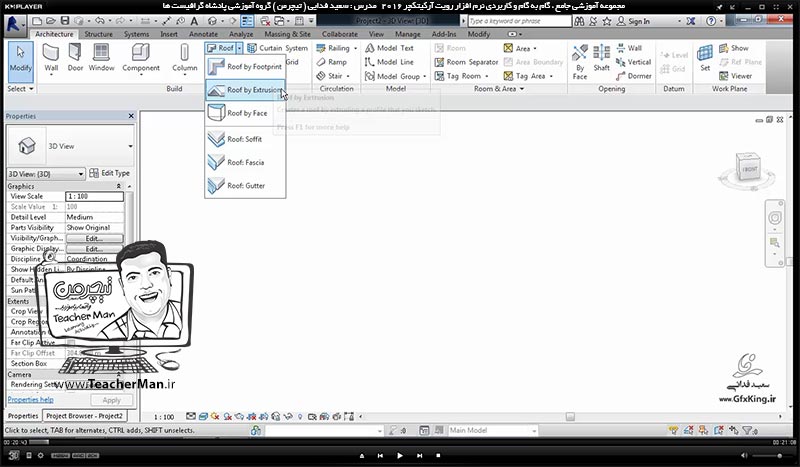Expand the Roof dropdown arrow
Image resolution: width=800 pixels, height=467 pixels.
(x=239, y=48)
